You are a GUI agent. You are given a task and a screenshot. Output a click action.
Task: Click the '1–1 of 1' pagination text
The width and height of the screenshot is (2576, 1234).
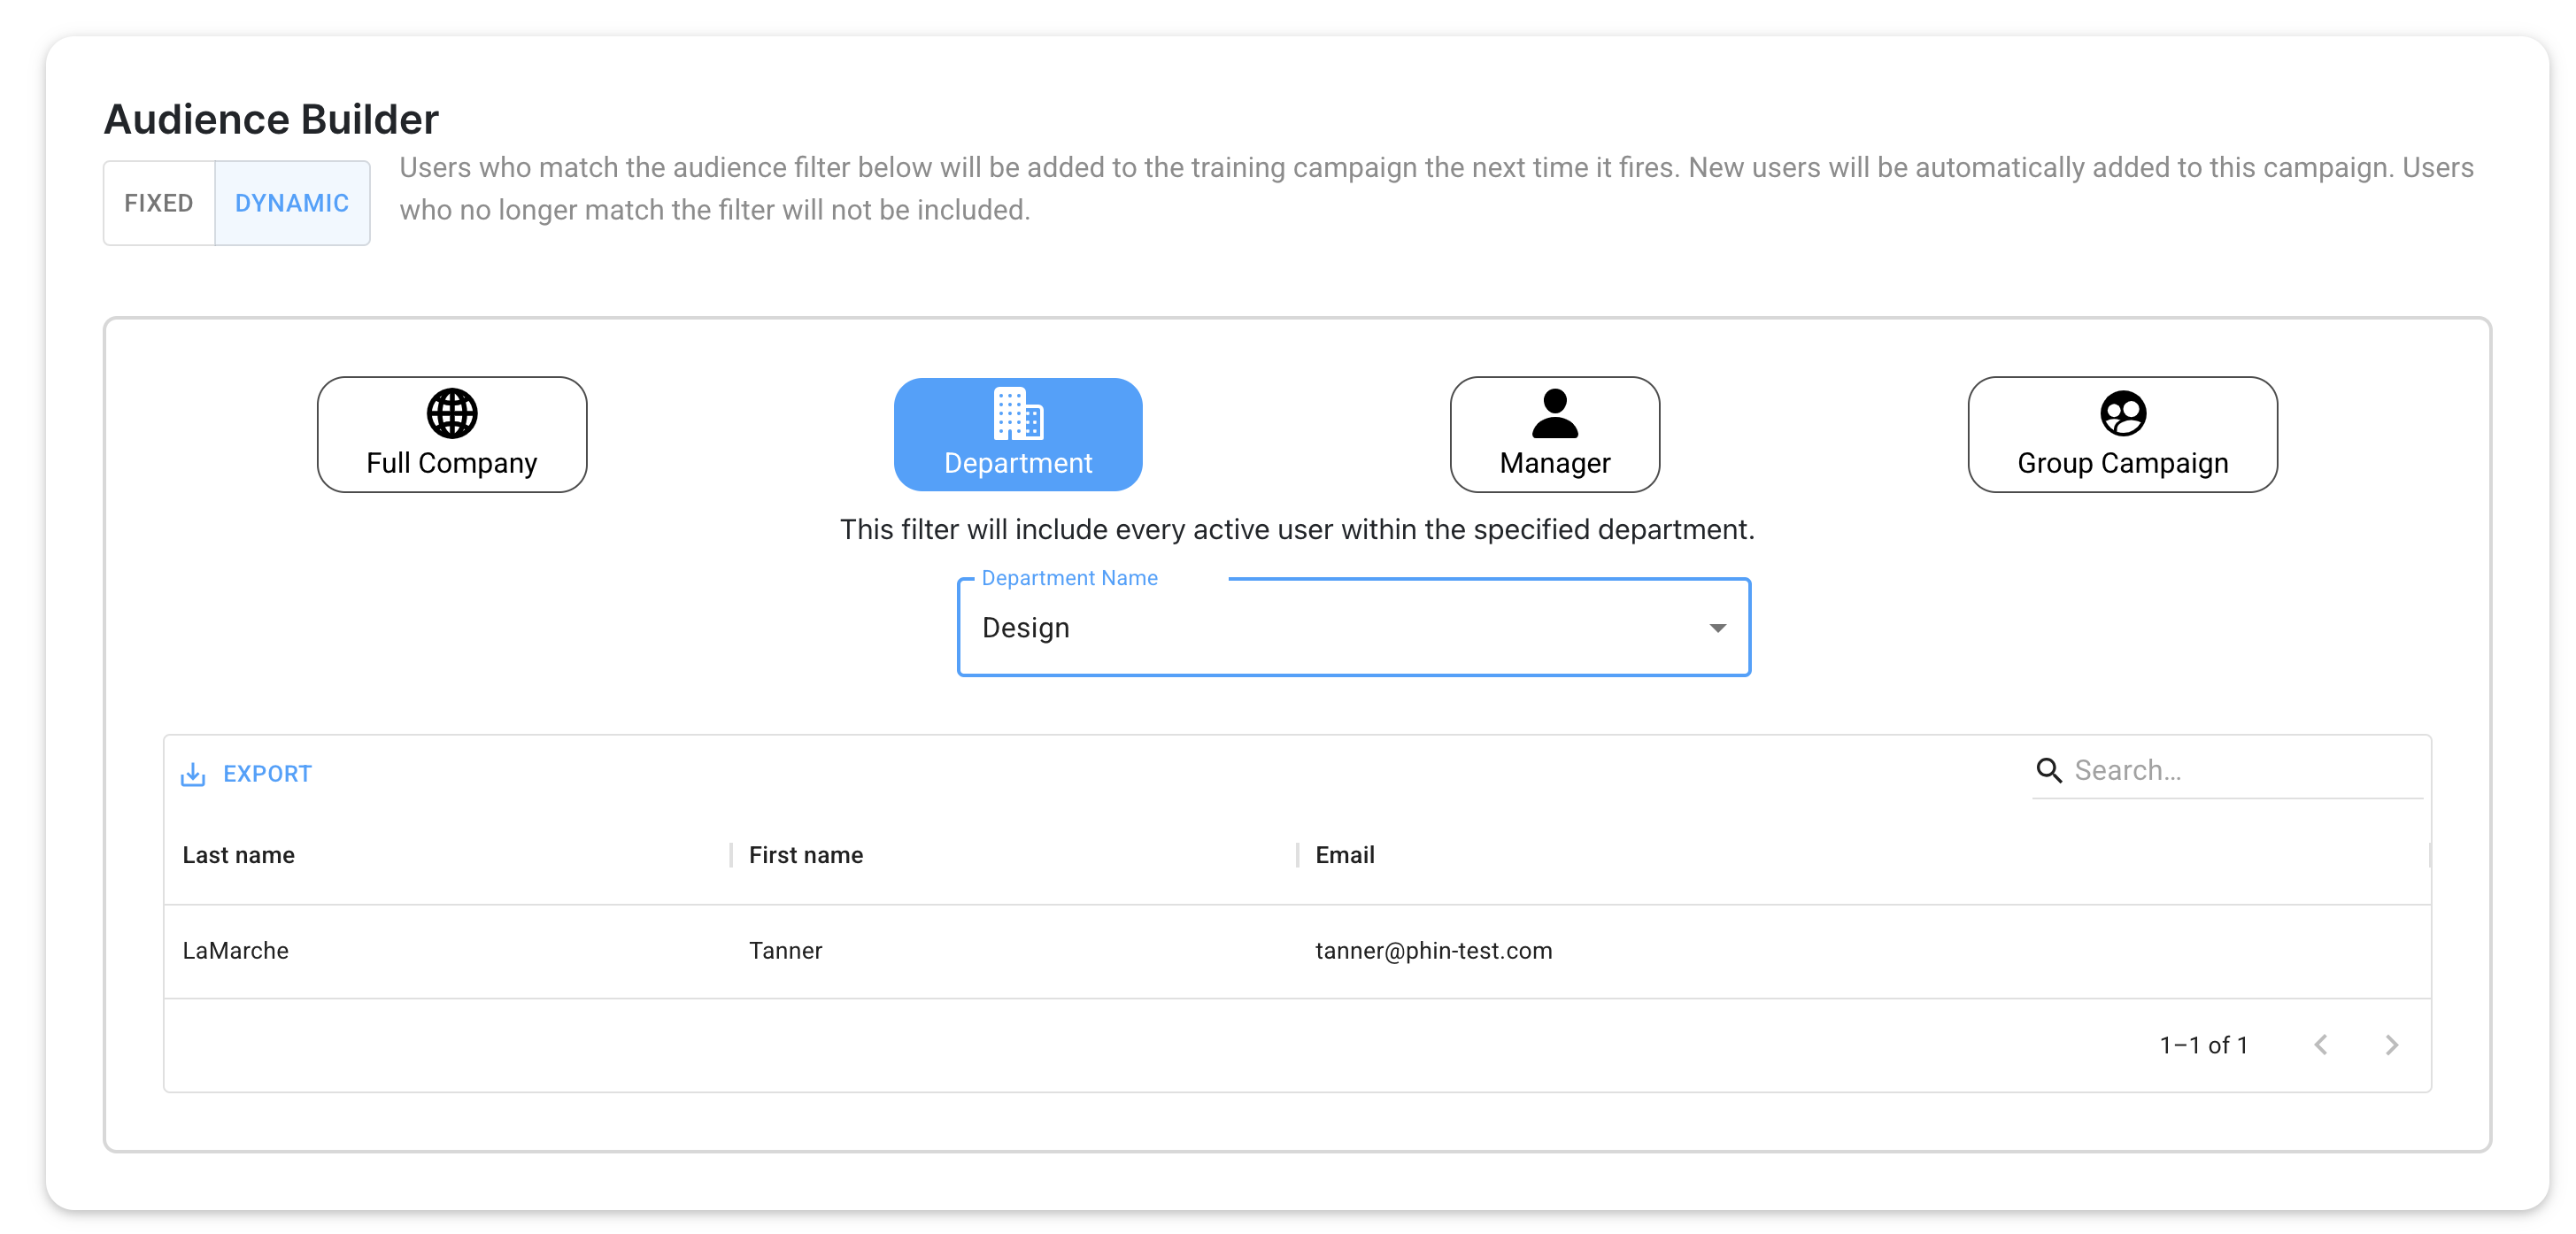[x=2204, y=1045]
